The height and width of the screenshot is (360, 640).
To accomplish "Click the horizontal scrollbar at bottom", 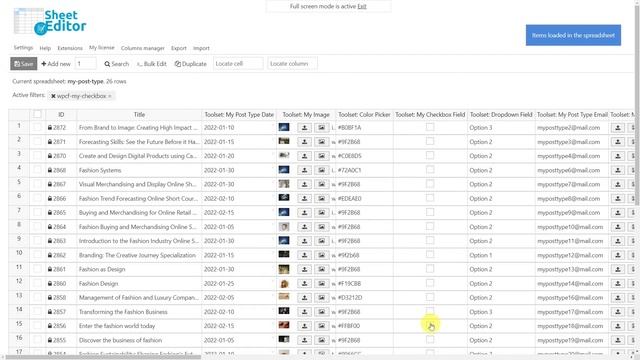I will [104, 357].
